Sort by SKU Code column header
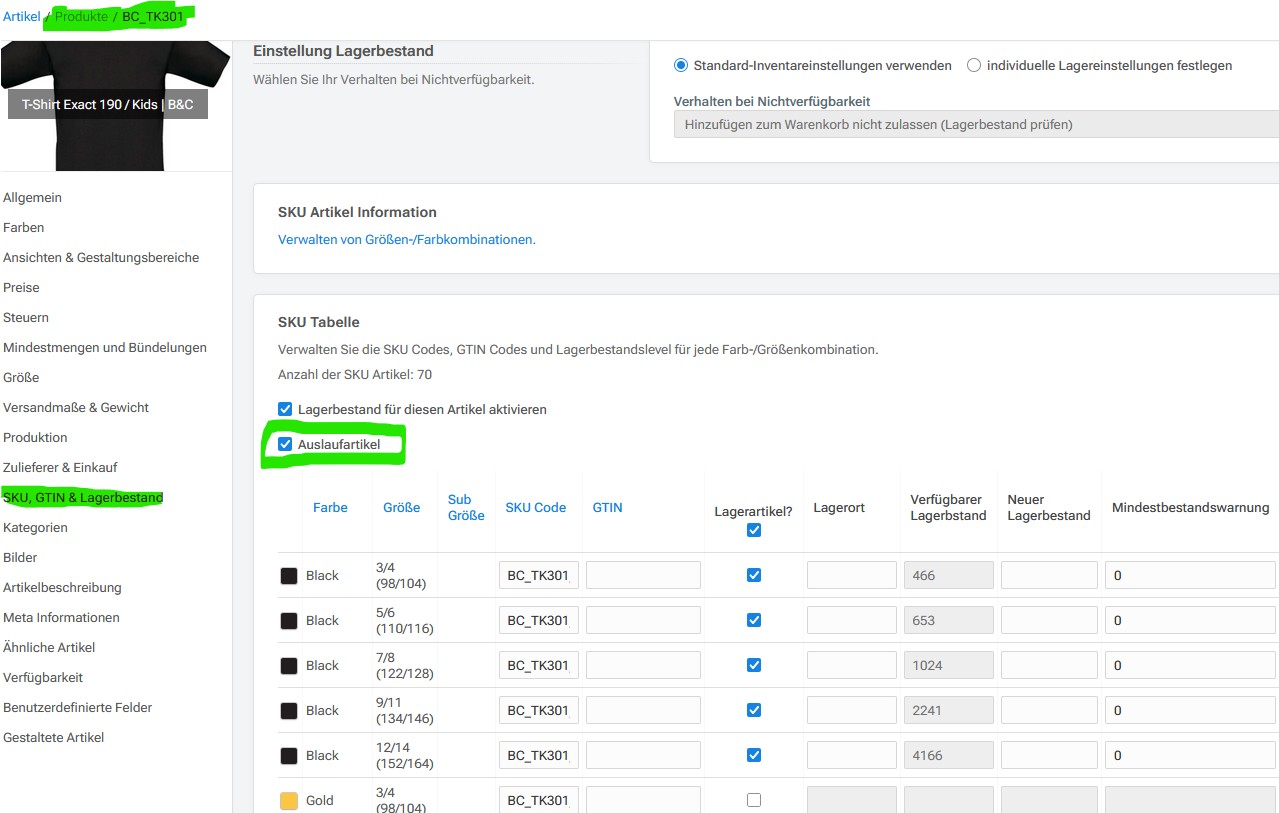 point(535,508)
